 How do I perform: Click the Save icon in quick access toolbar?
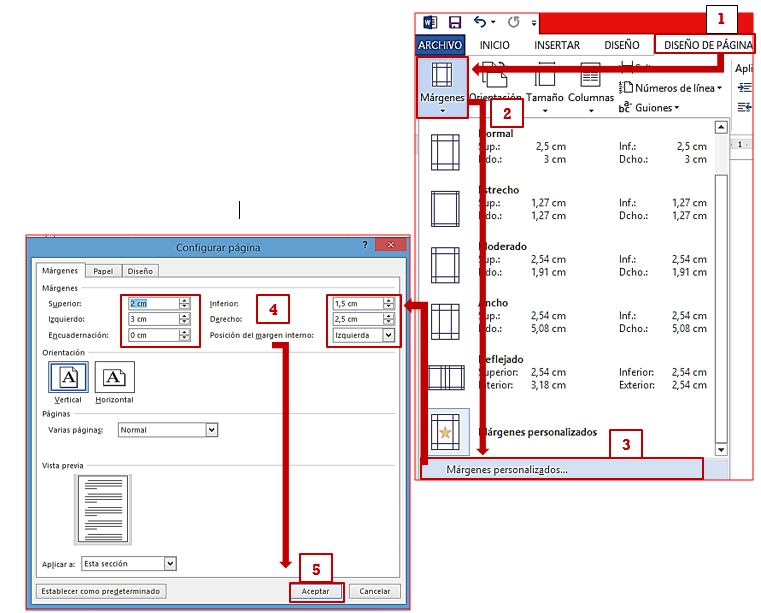[x=455, y=22]
